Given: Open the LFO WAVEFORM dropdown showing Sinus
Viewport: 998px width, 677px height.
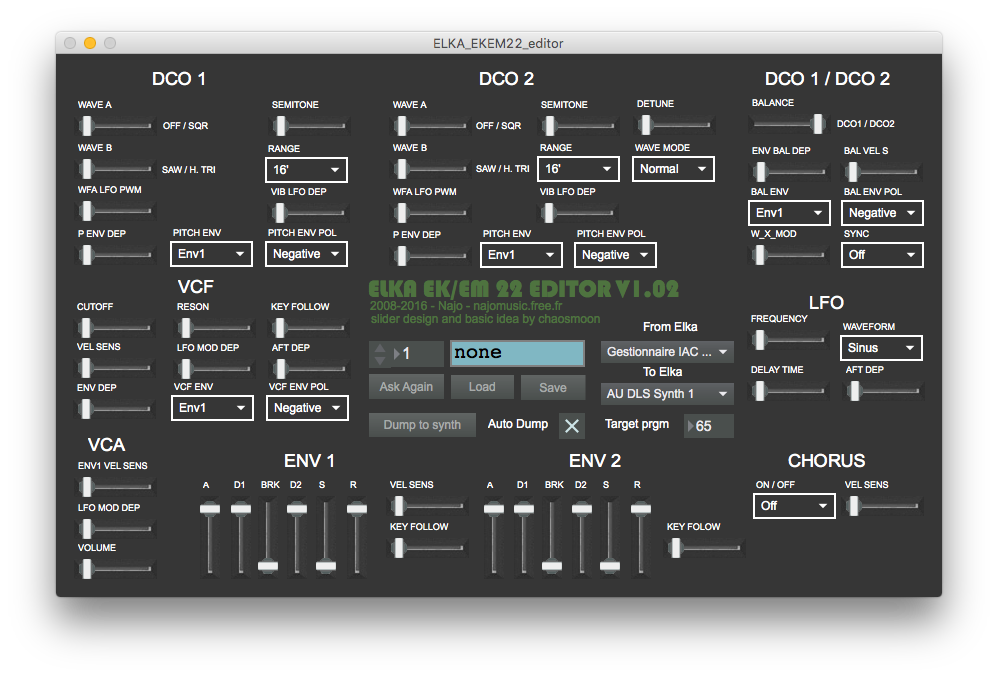Looking at the screenshot, I should click(882, 348).
